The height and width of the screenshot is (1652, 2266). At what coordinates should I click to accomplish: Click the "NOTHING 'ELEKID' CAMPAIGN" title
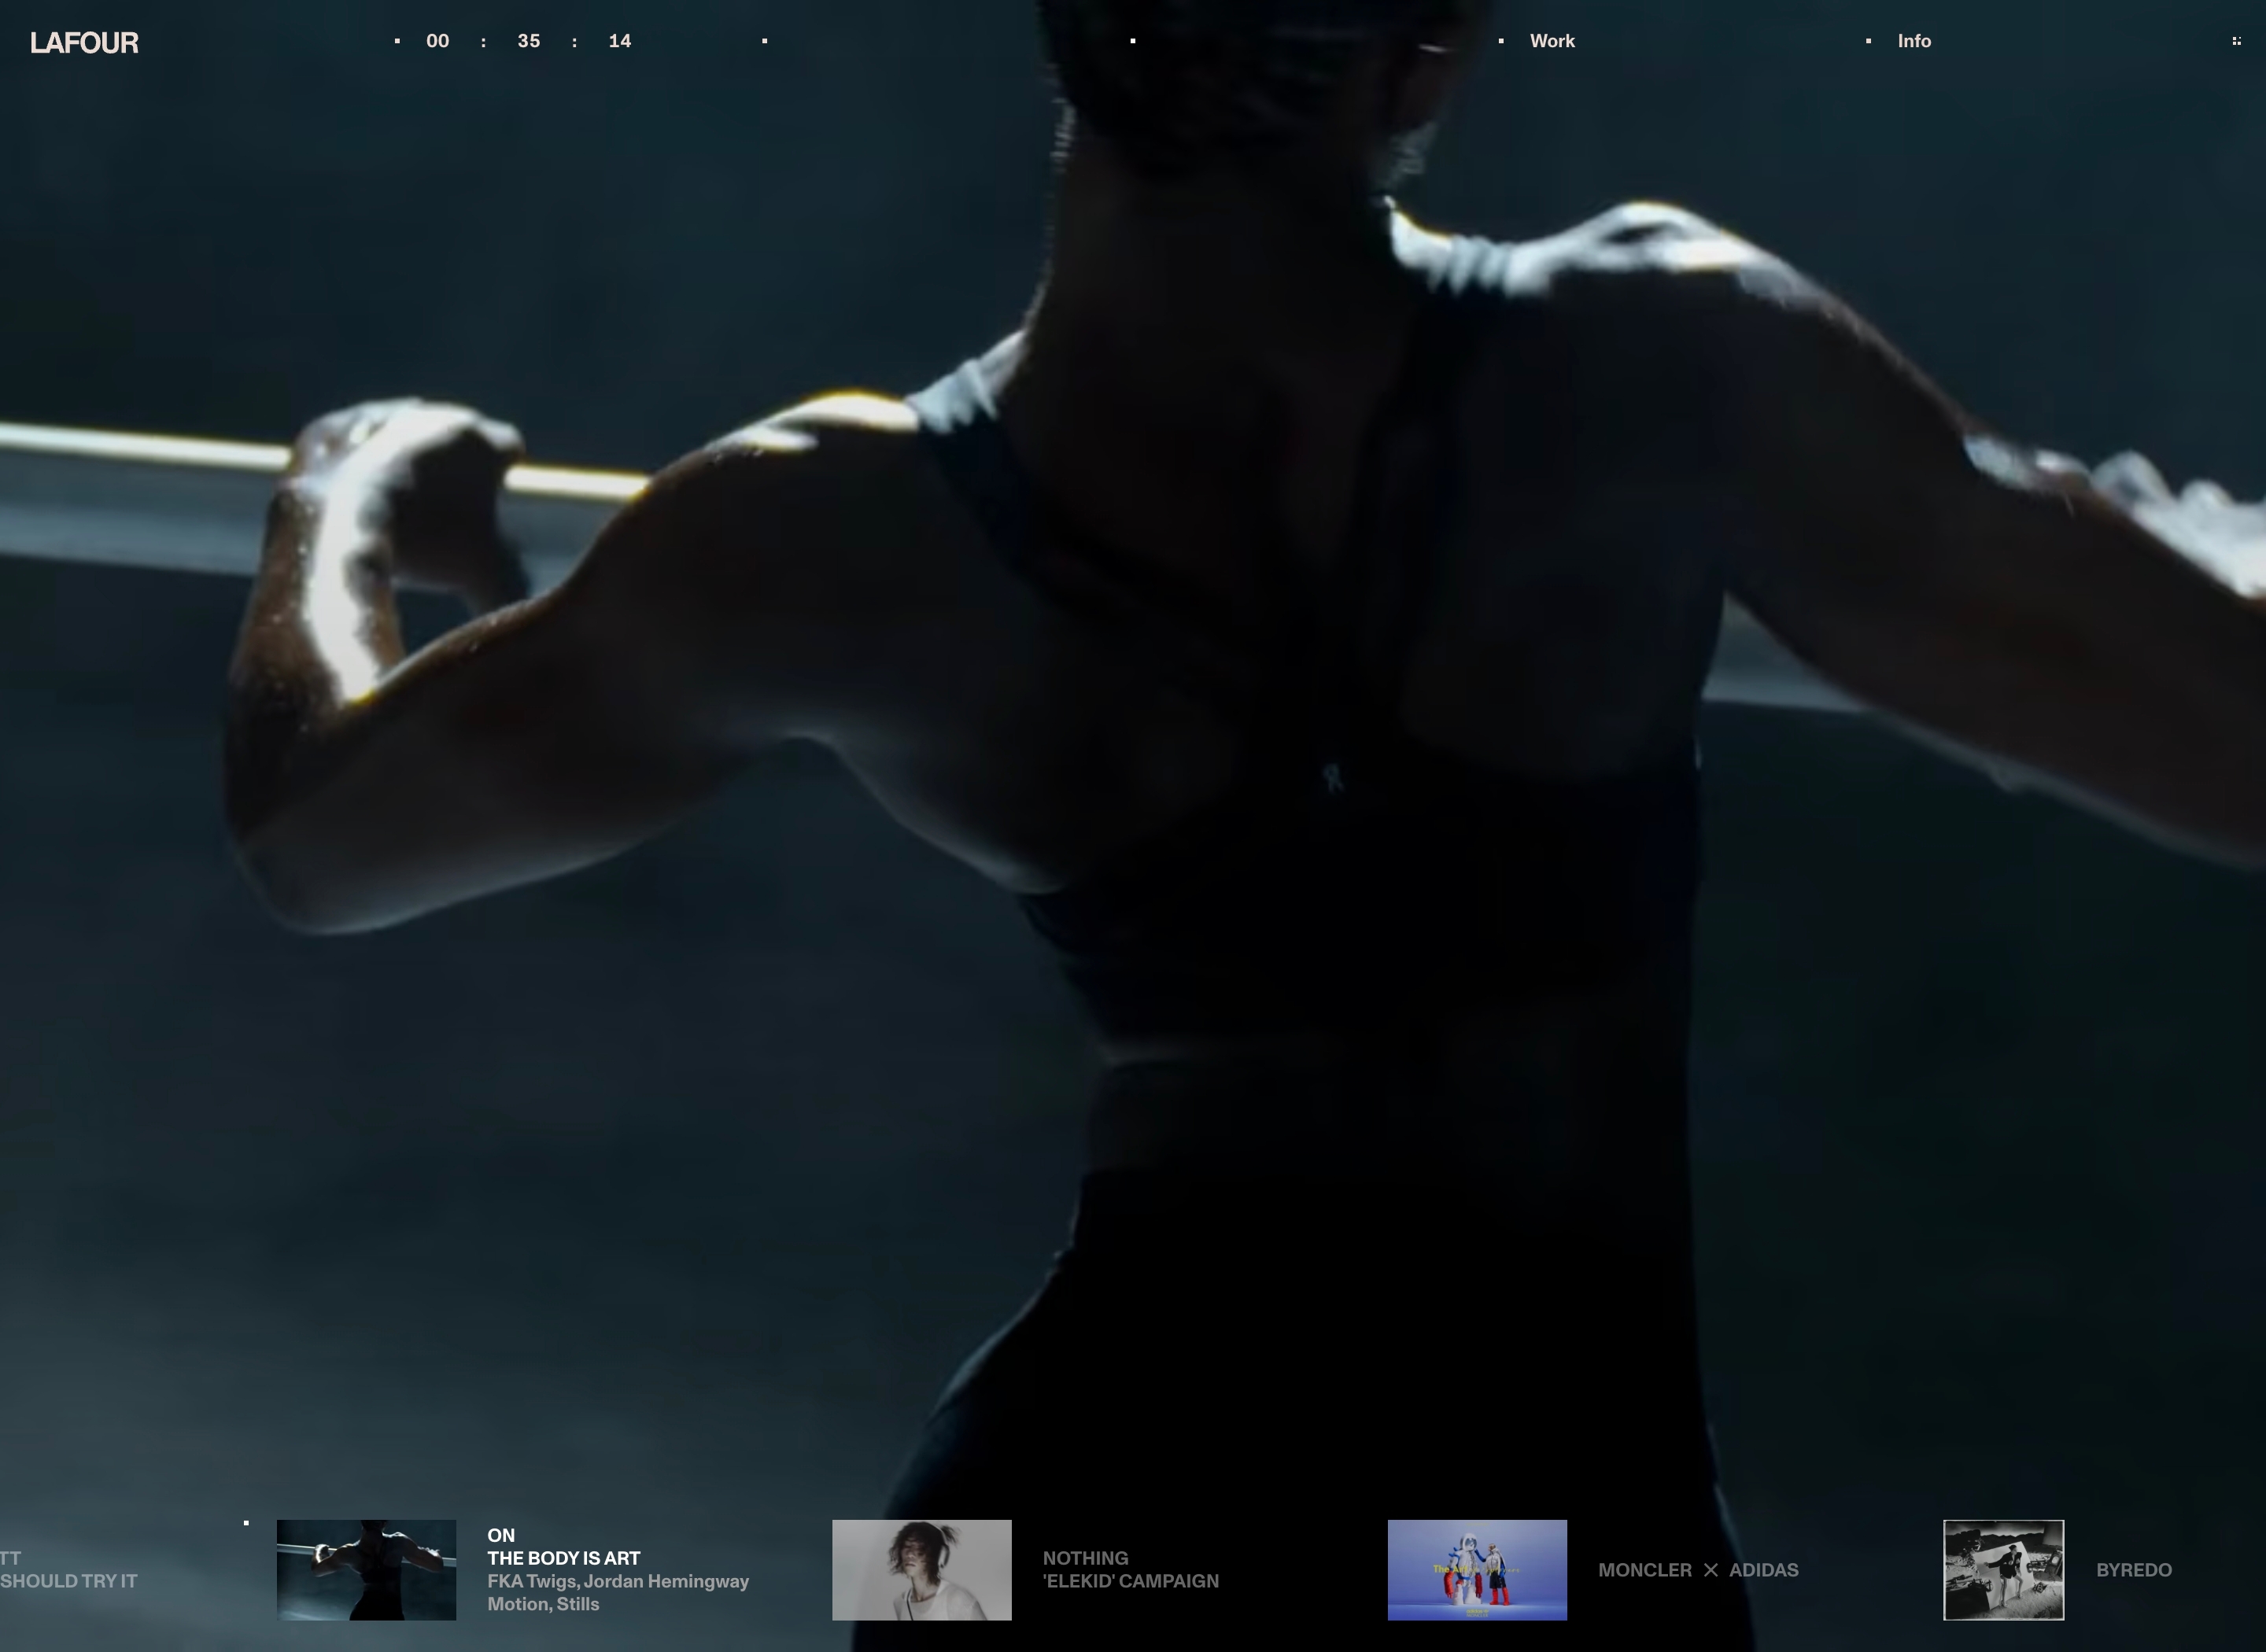click(1130, 1570)
